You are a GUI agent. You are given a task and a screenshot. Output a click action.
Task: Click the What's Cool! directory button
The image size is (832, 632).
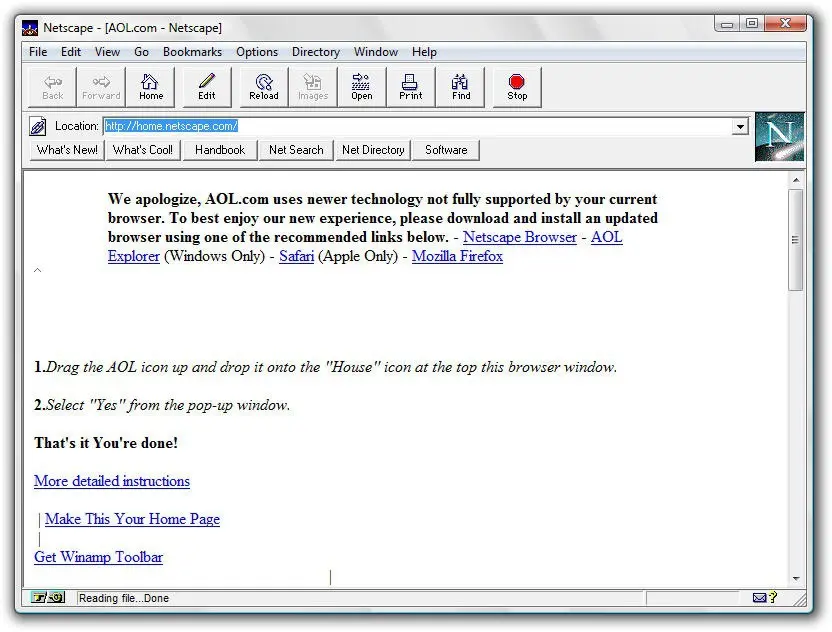143,150
